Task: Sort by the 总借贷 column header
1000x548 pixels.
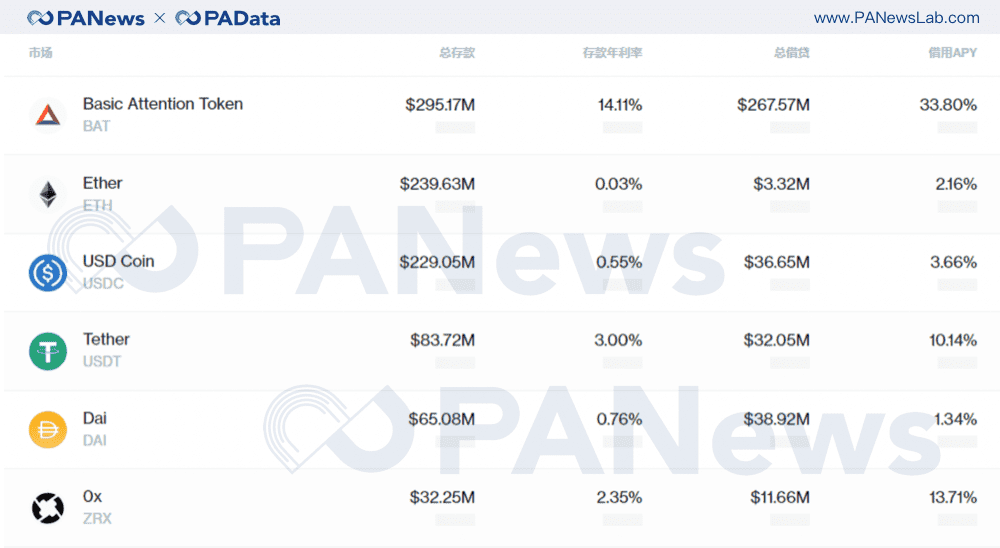Action: (x=791, y=53)
